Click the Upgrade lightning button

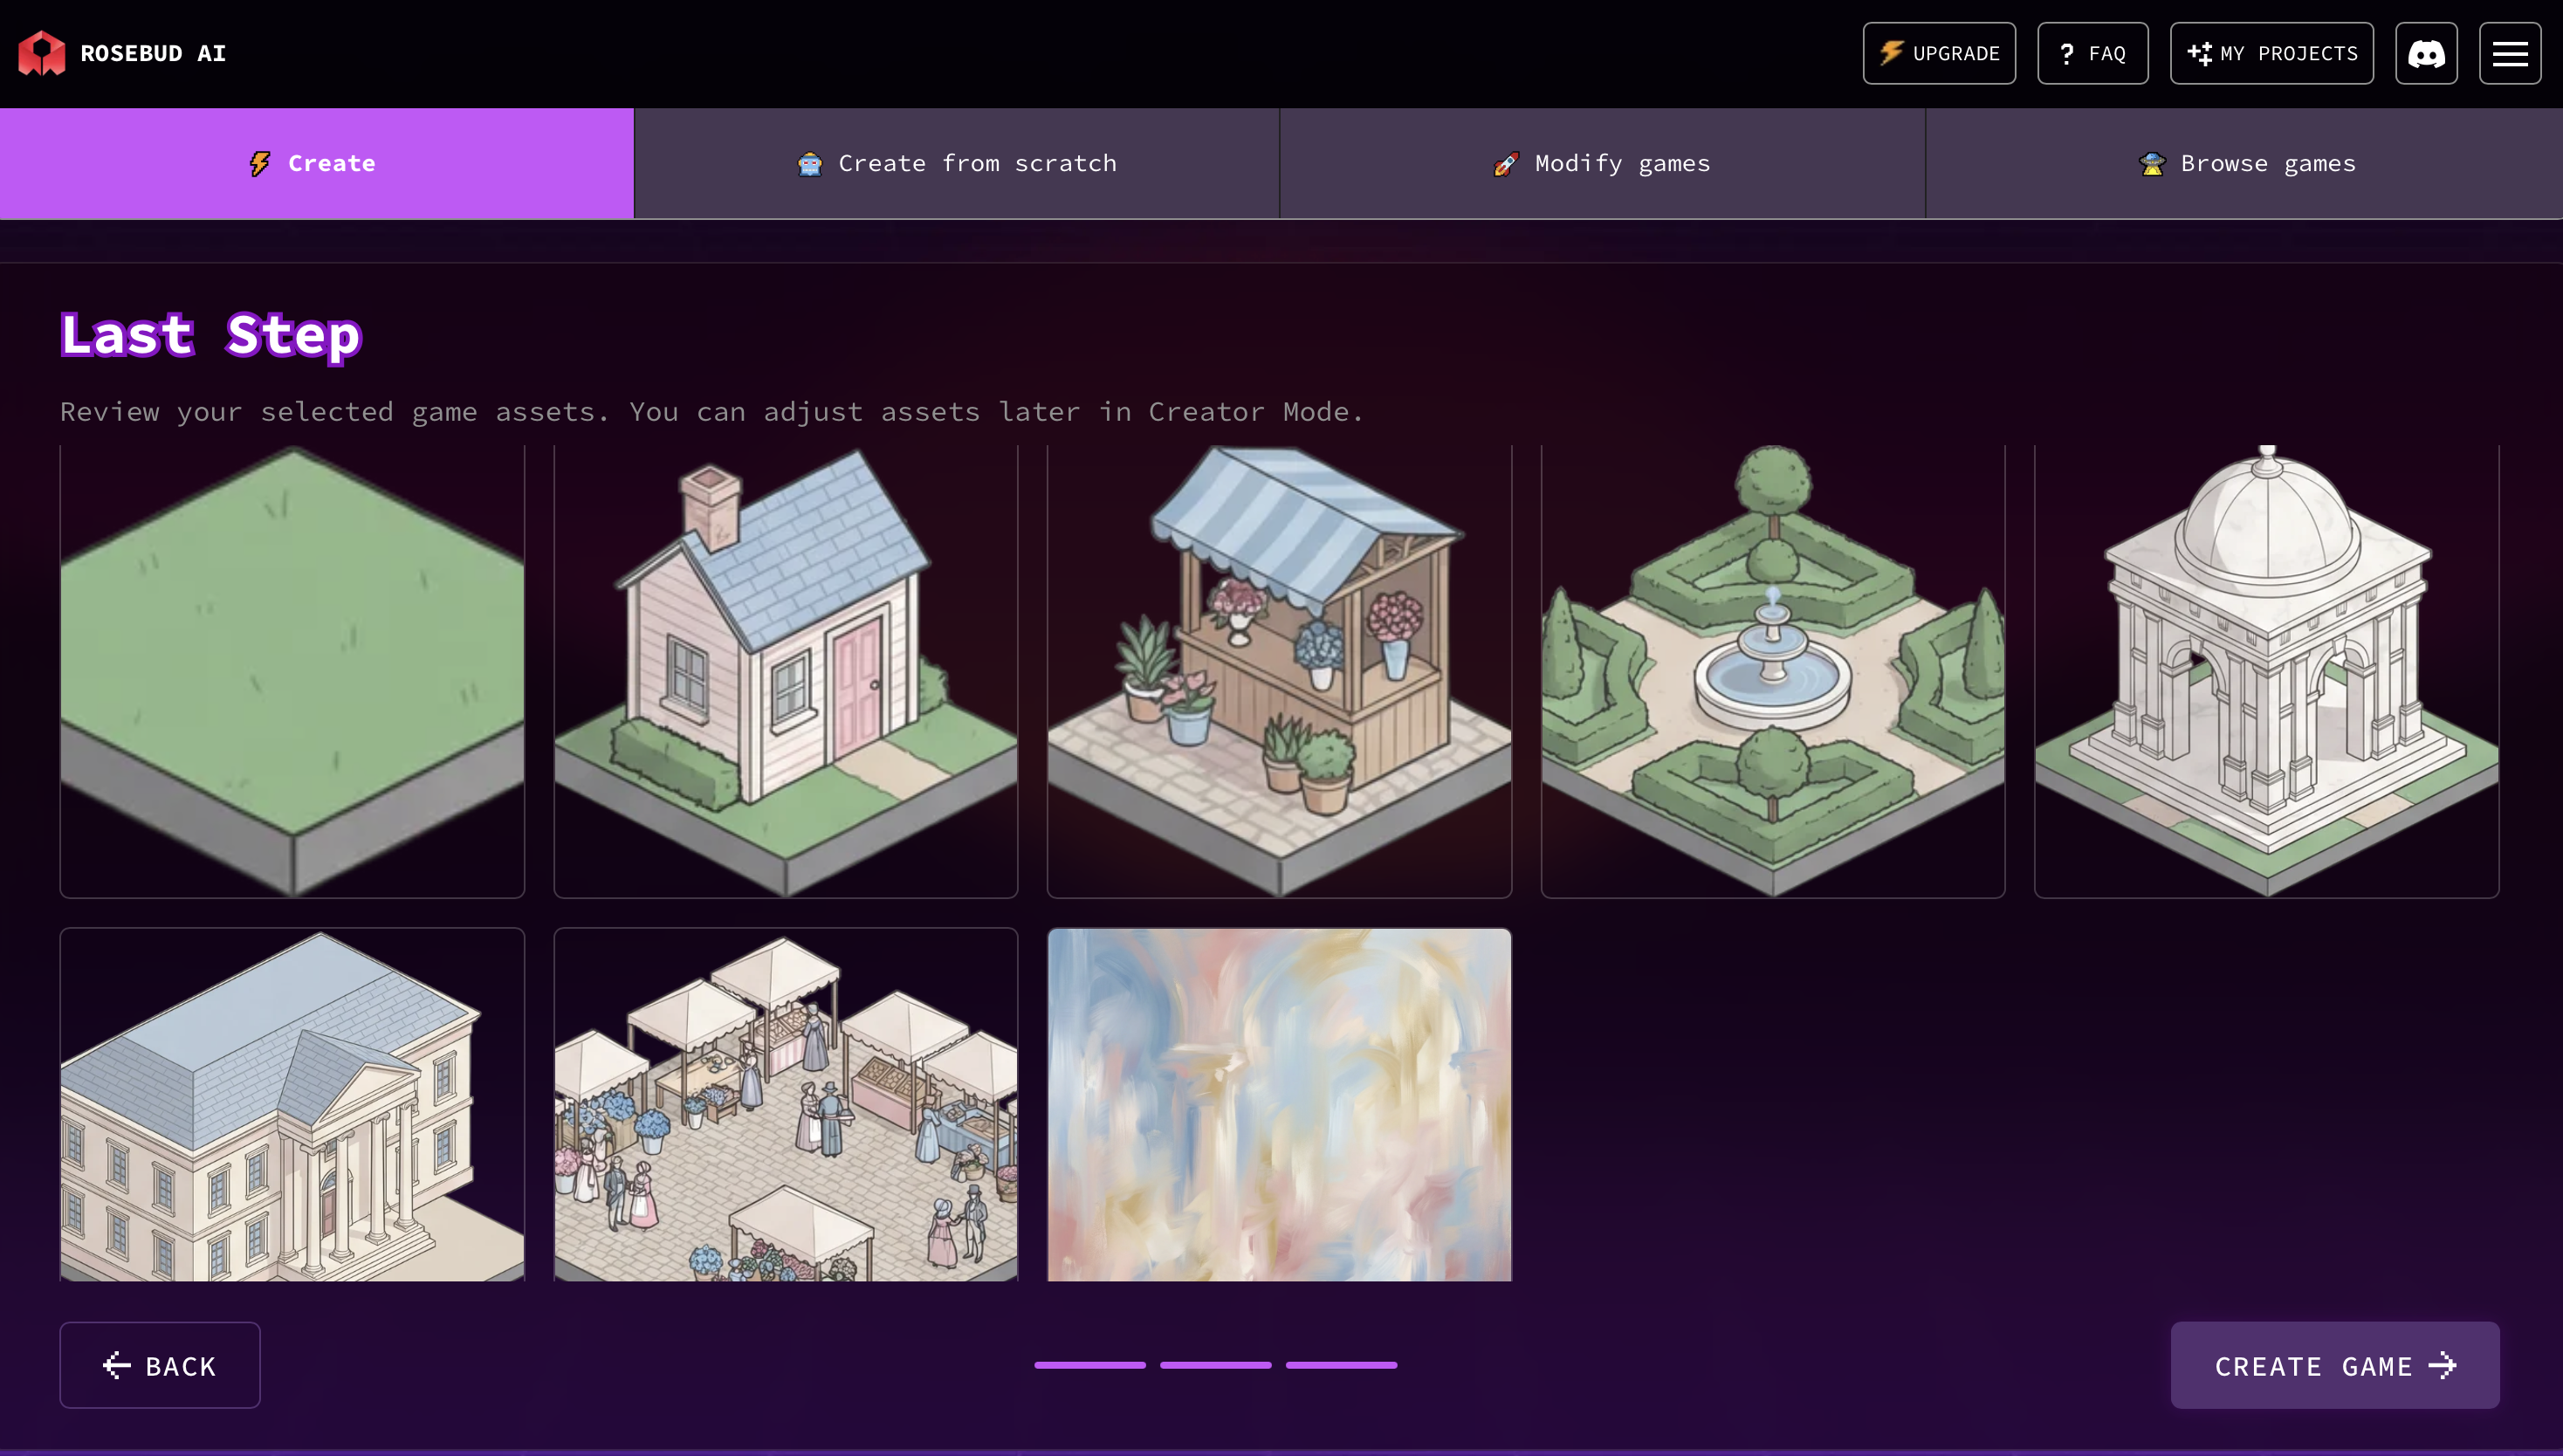pos(1938,53)
